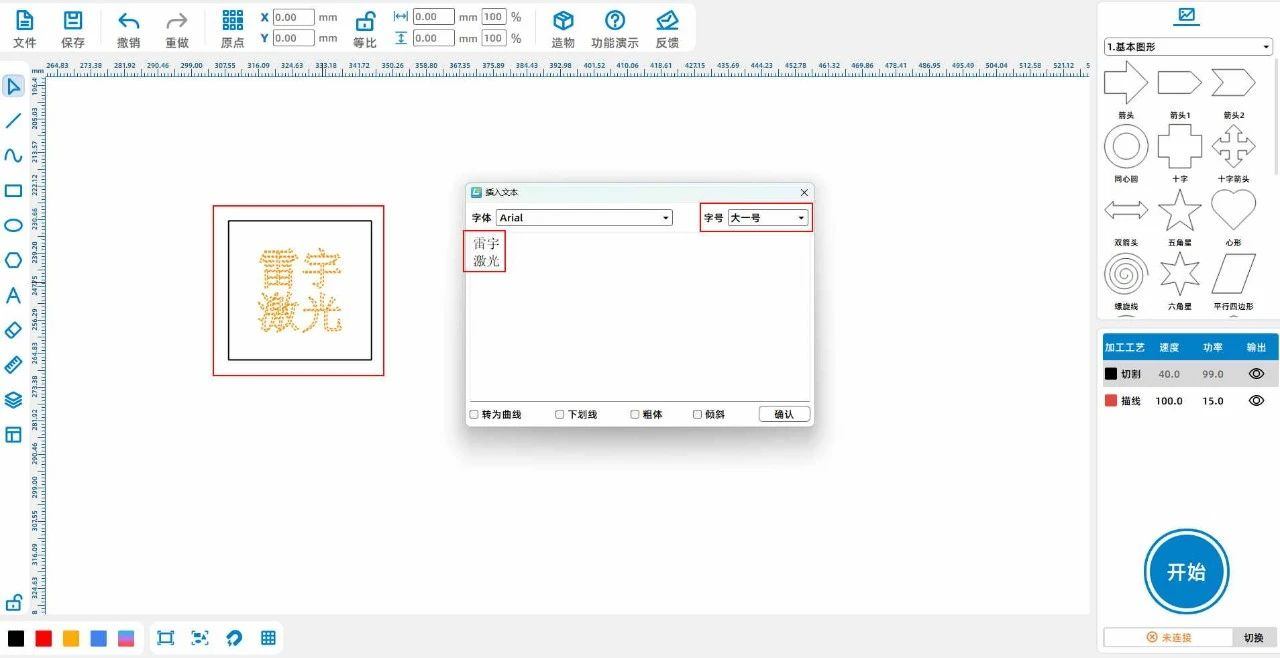Pick the red color swatch
This screenshot has height=658, width=1280.
pos(43,638)
